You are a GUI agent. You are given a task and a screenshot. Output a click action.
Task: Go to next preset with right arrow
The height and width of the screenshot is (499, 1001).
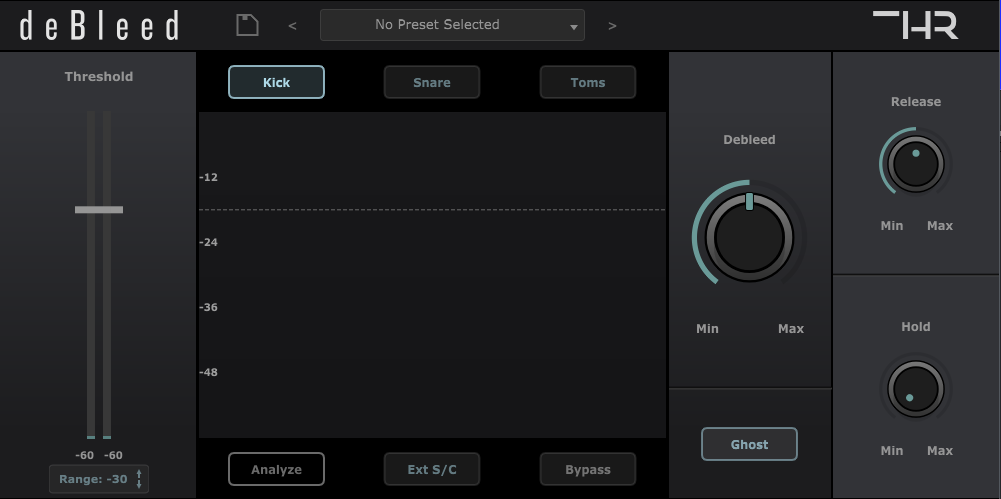612,26
